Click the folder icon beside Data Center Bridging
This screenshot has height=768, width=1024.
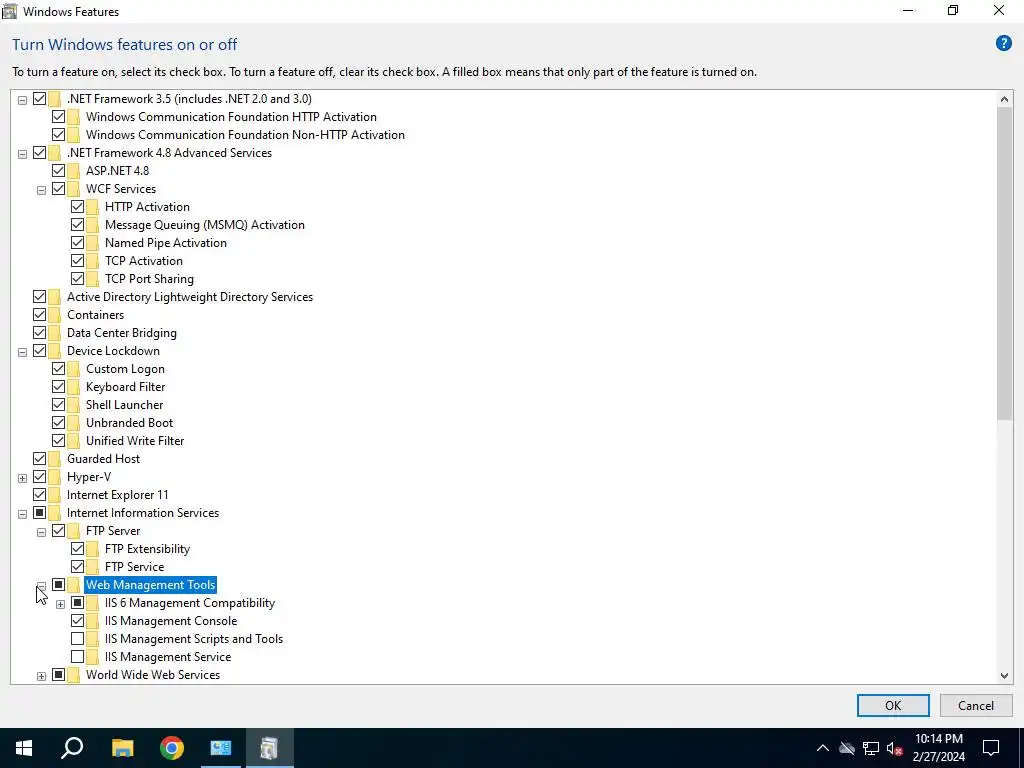coord(55,333)
